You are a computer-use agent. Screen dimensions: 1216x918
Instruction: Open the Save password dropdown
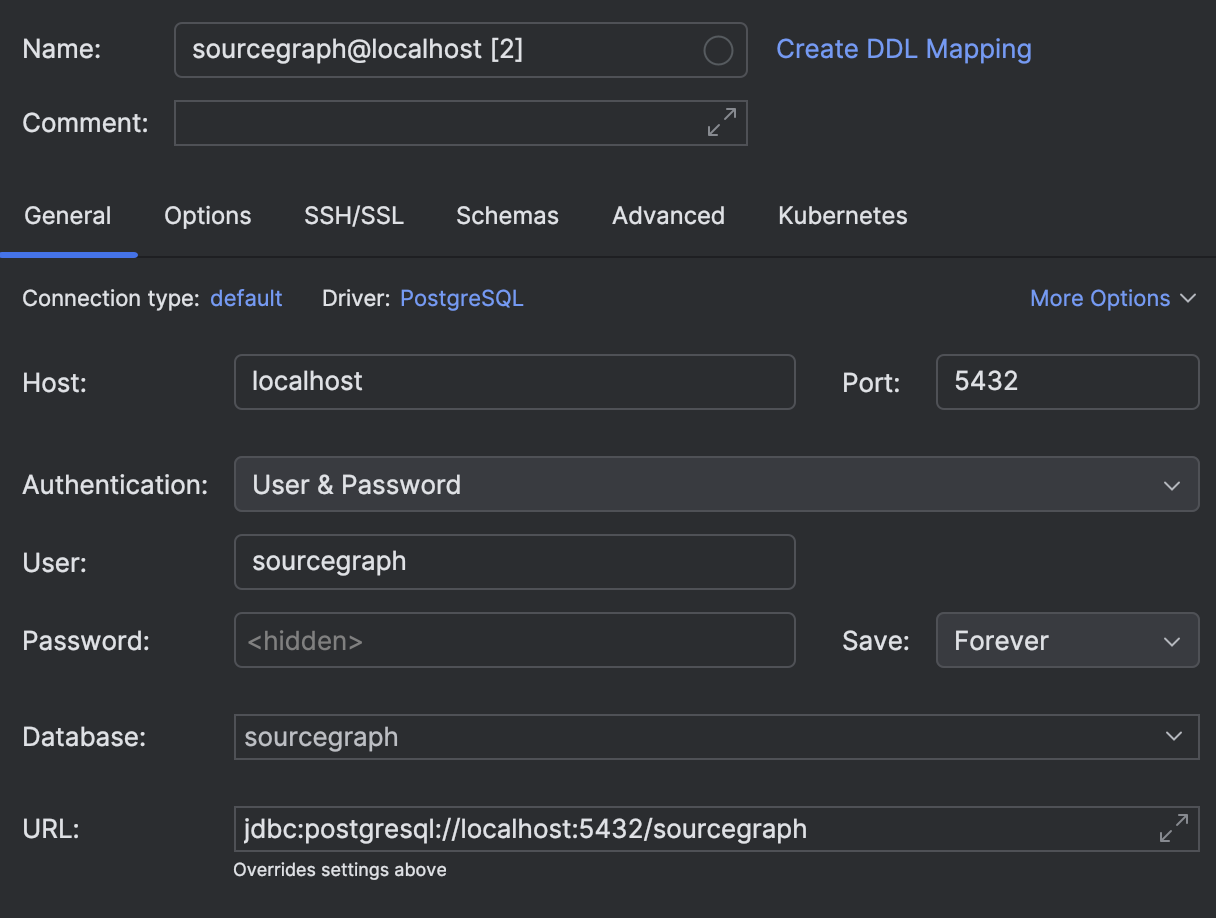[x=1066, y=641]
